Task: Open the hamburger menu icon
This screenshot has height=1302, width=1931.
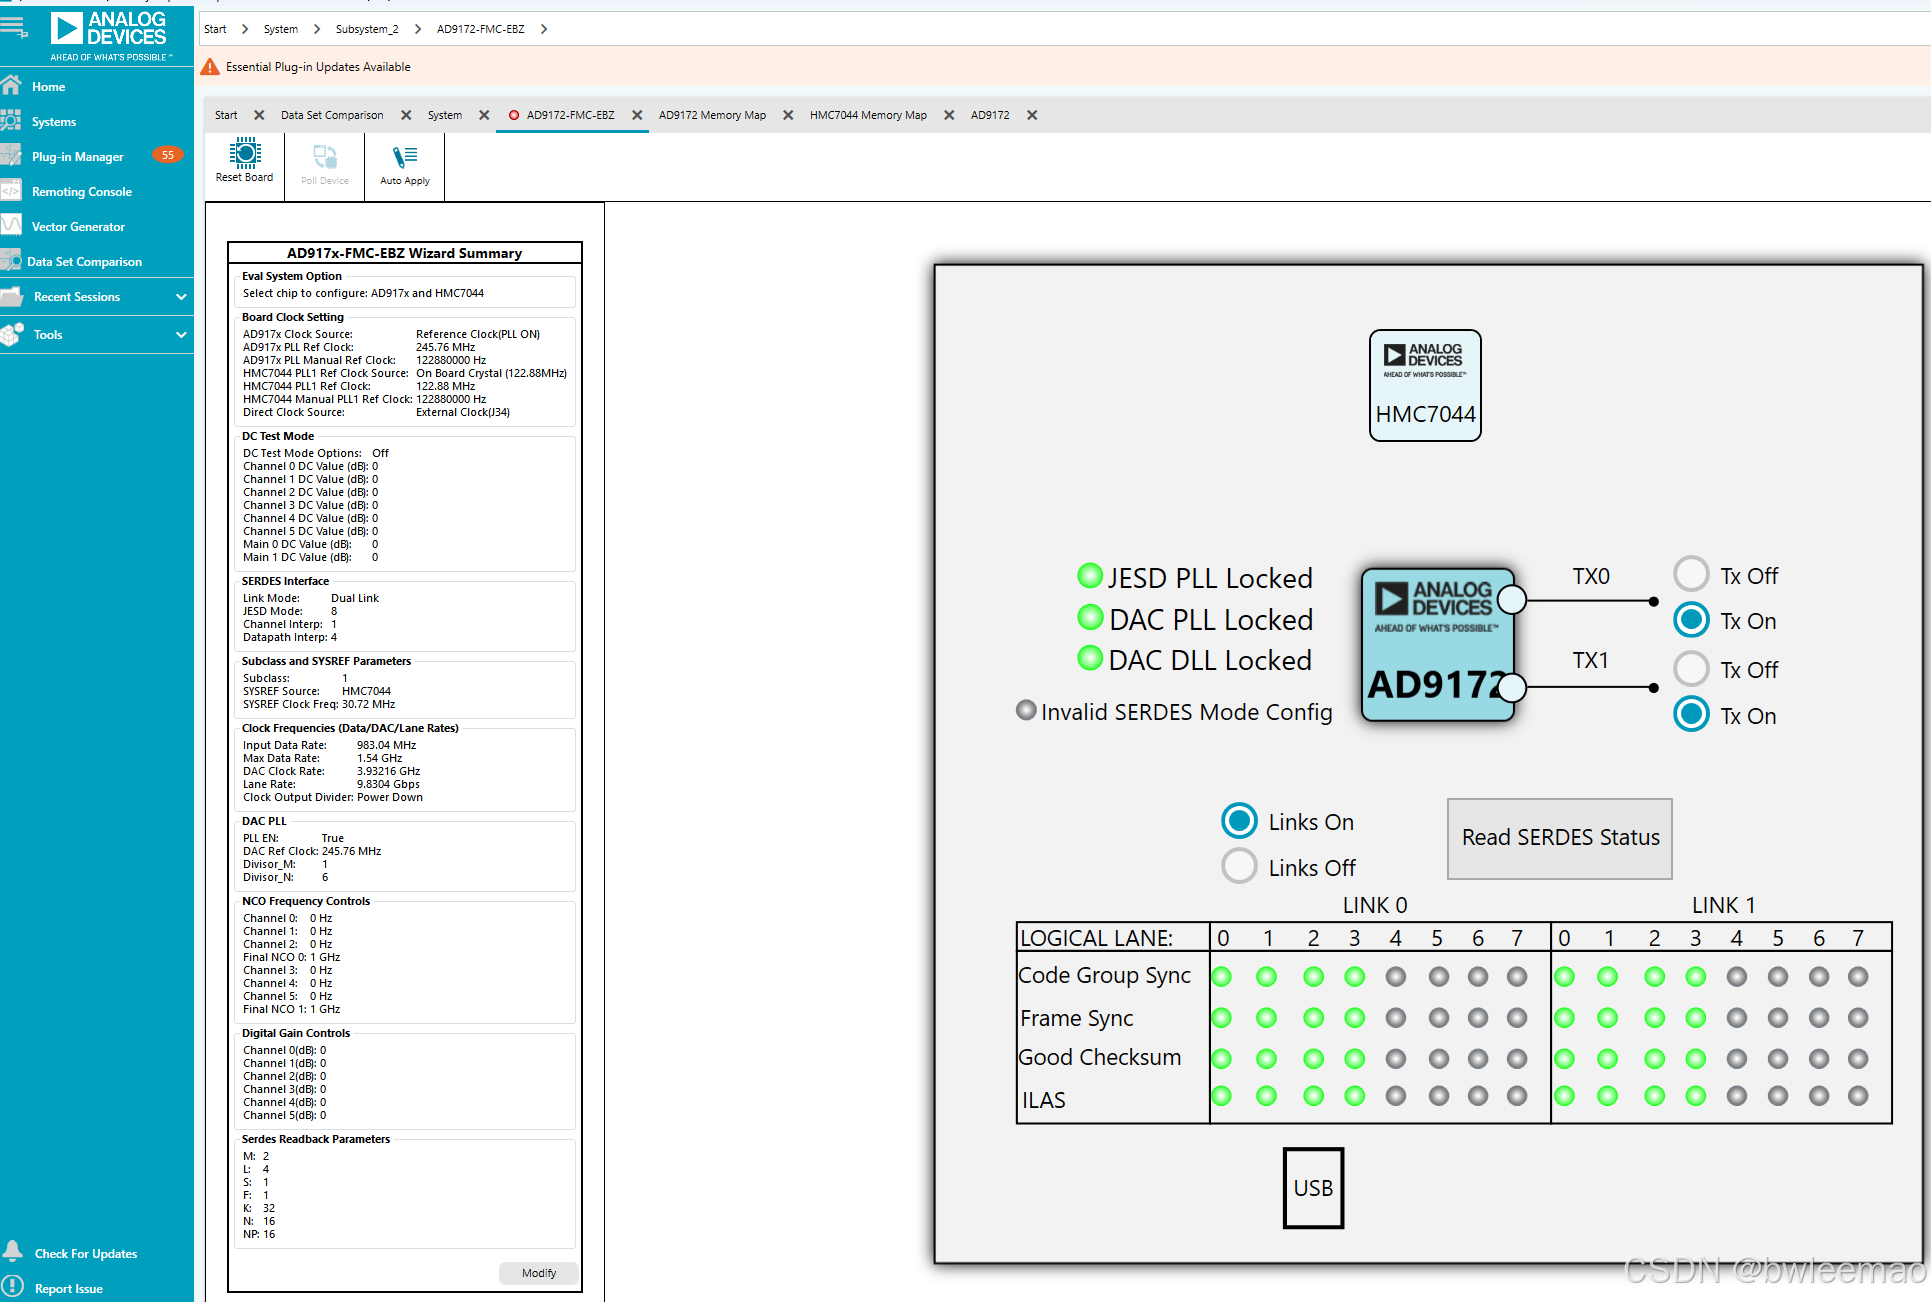Action: [14, 26]
